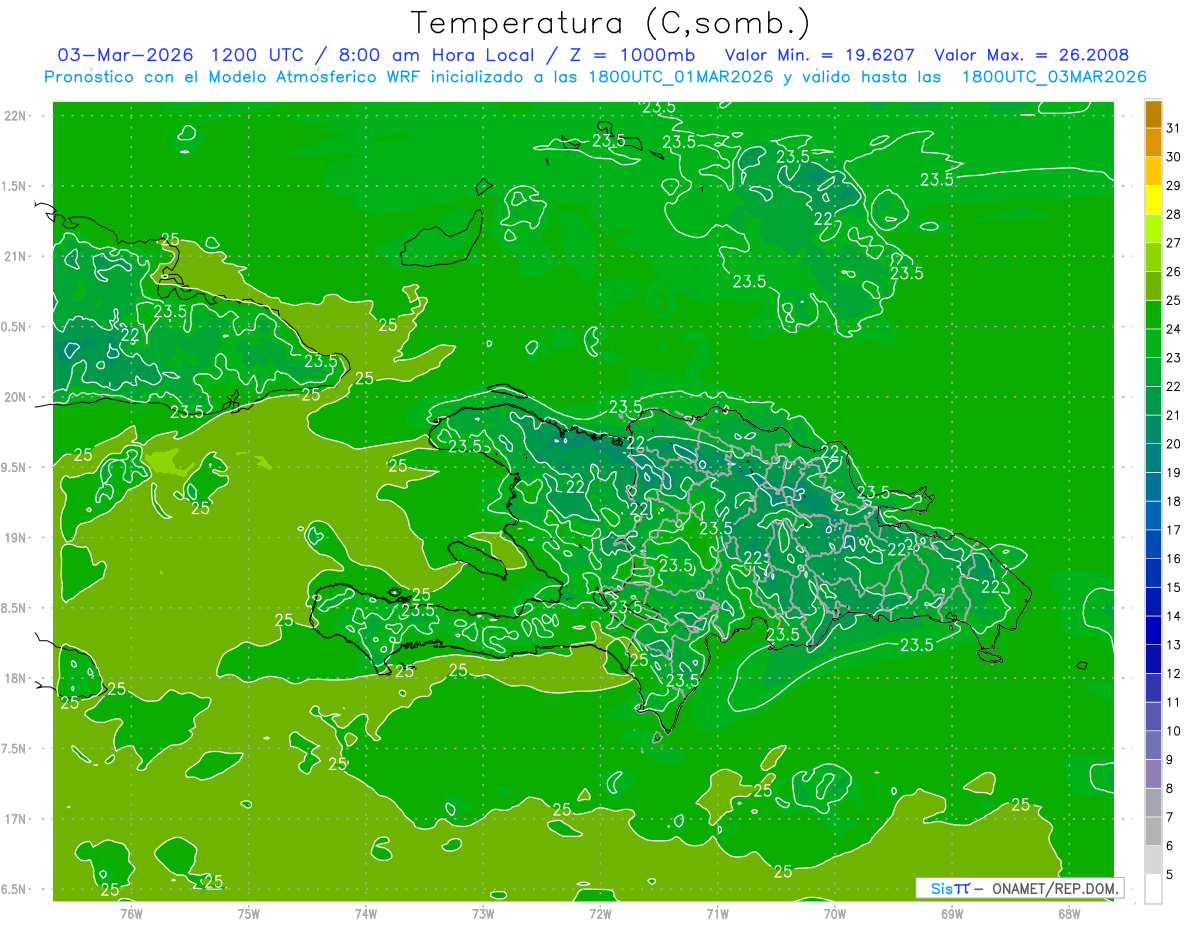Pick the white colorbar segment below 5
The image size is (1200, 927).
tap(1153, 889)
